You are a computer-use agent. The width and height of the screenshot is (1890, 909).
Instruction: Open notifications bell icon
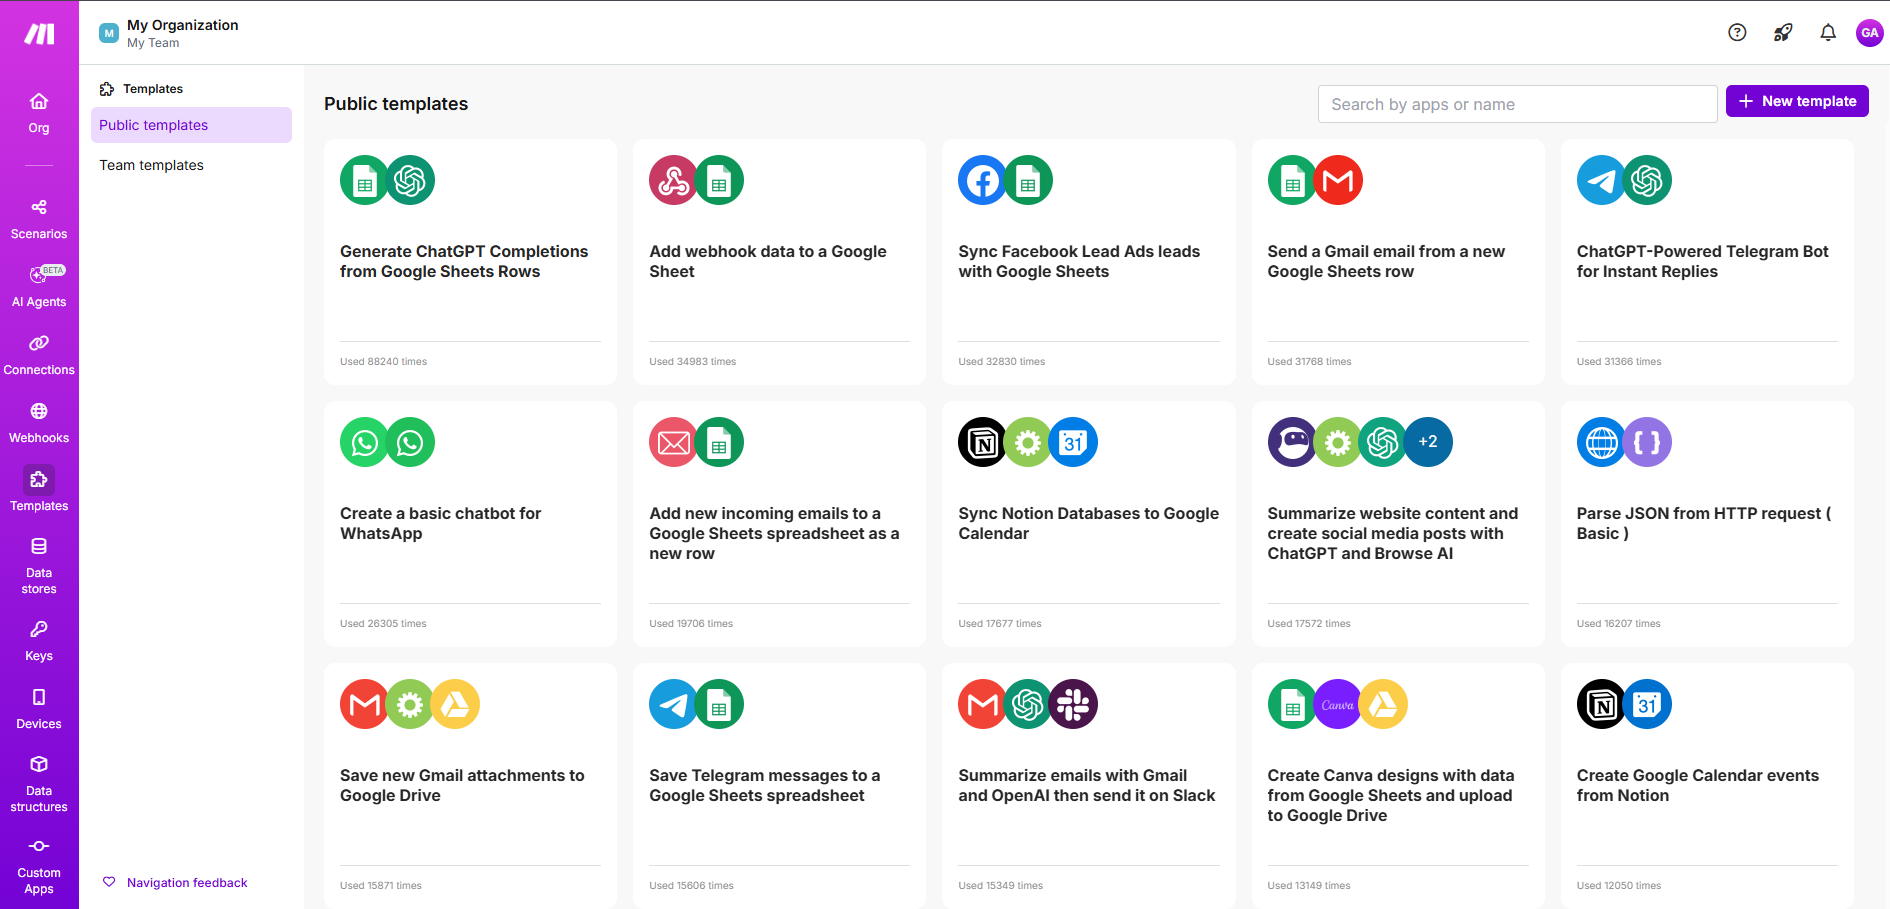1827,32
